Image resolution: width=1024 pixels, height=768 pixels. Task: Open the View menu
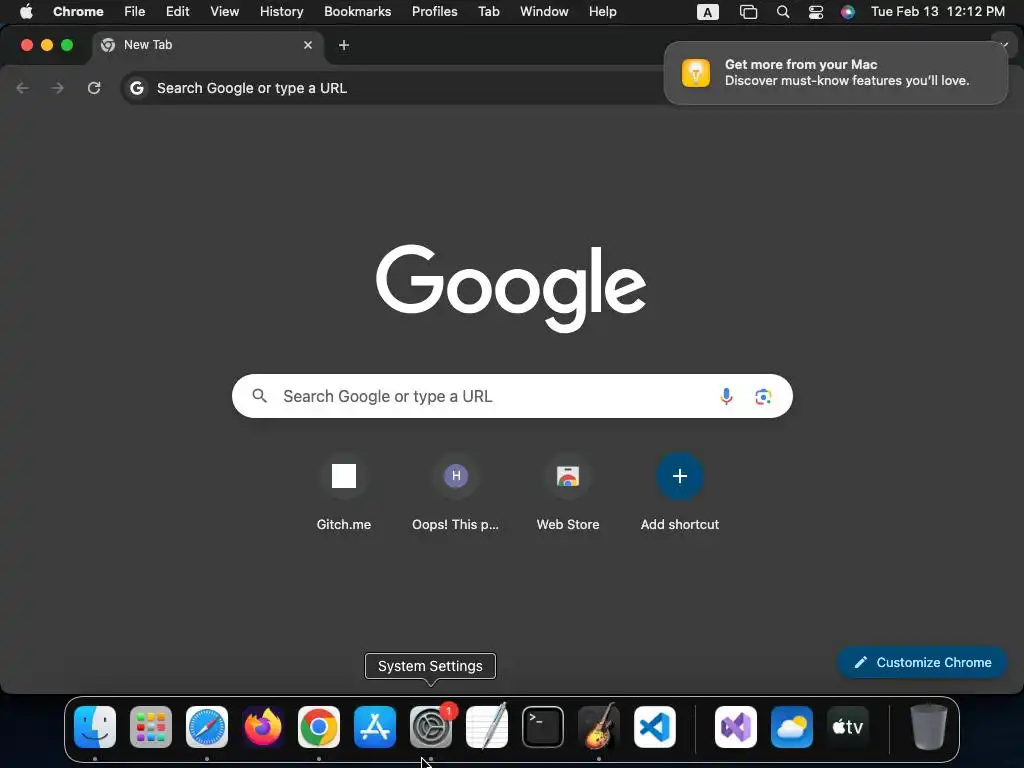coord(225,12)
